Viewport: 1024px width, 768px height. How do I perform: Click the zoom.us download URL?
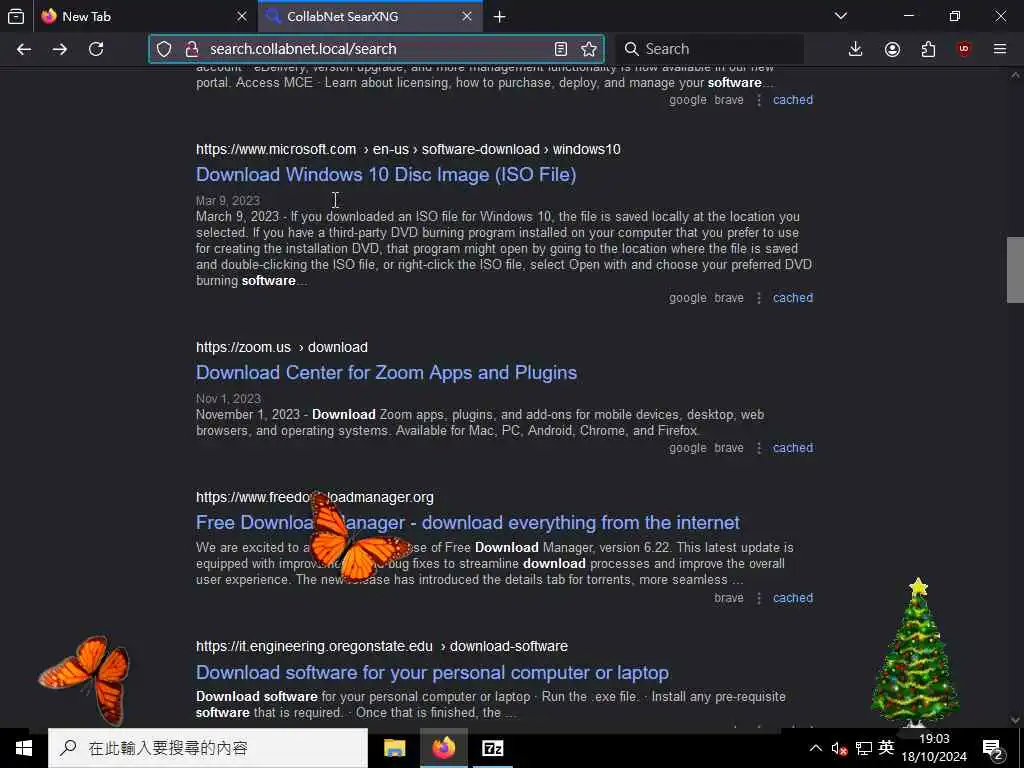click(281, 347)
